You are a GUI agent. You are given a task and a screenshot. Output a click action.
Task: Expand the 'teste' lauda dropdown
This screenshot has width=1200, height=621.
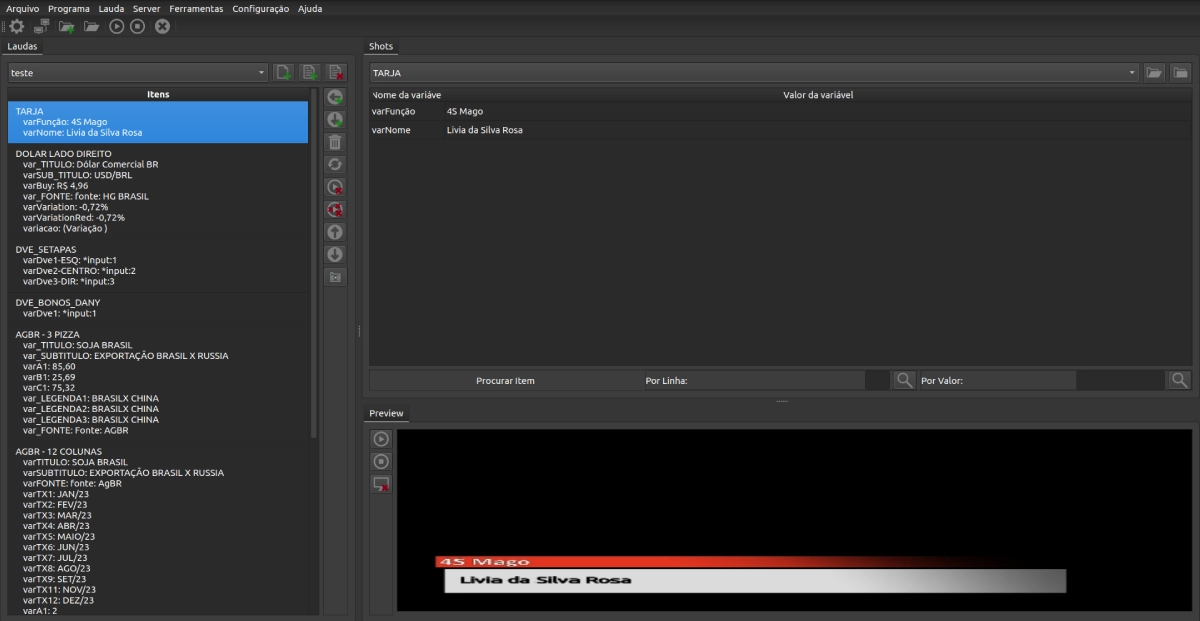(262, 73)
